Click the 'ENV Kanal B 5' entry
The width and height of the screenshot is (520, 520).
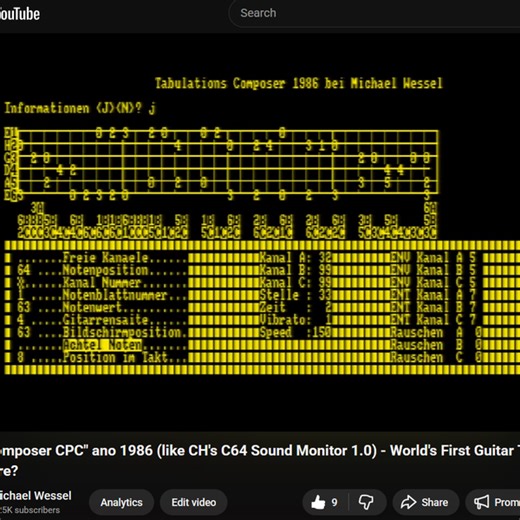click(x=433, y=270)
